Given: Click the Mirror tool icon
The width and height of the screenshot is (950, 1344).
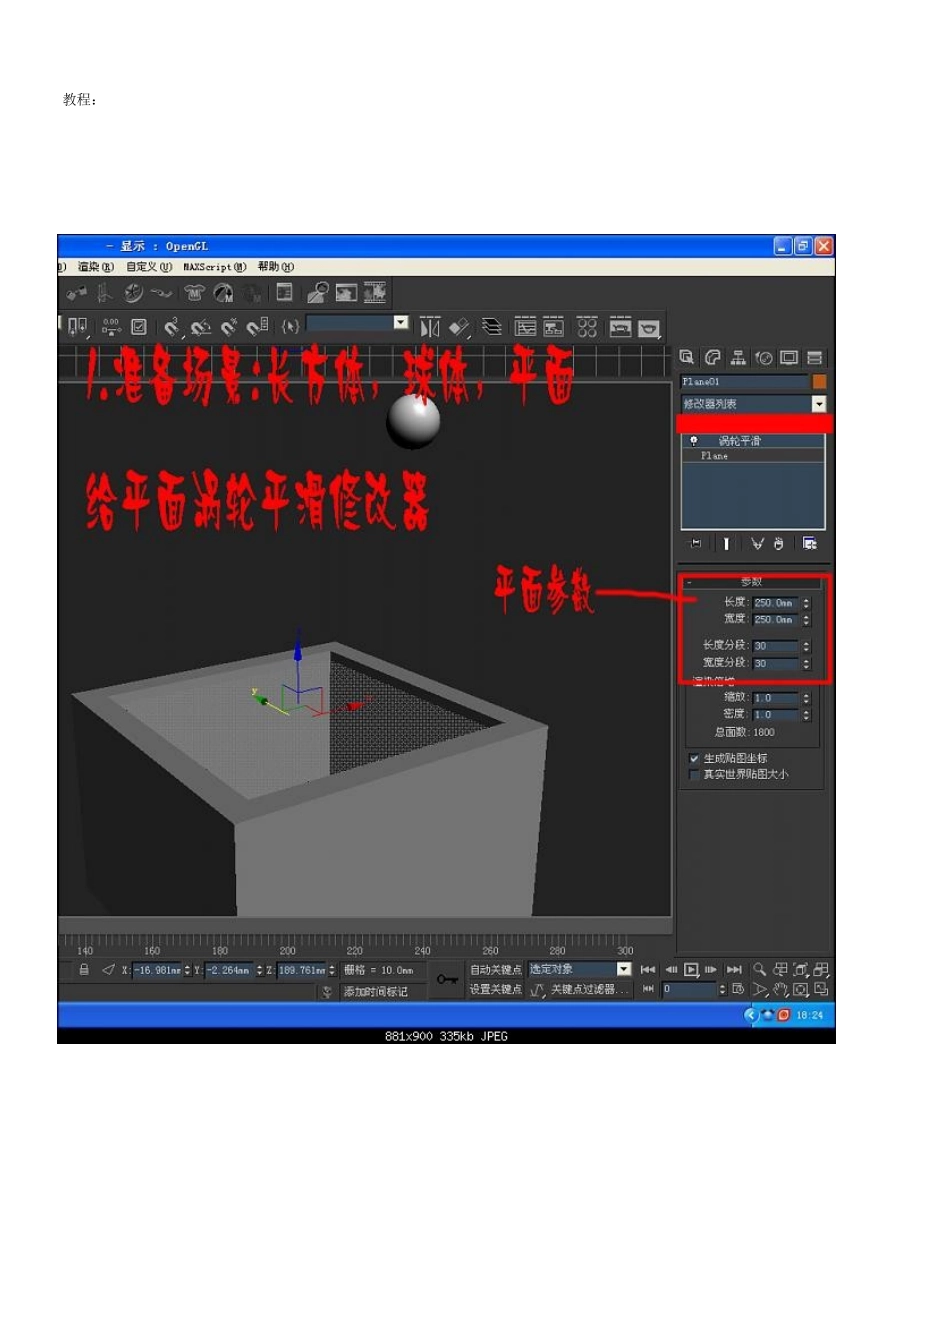Looking at the screenshot, I should (430, 327).
